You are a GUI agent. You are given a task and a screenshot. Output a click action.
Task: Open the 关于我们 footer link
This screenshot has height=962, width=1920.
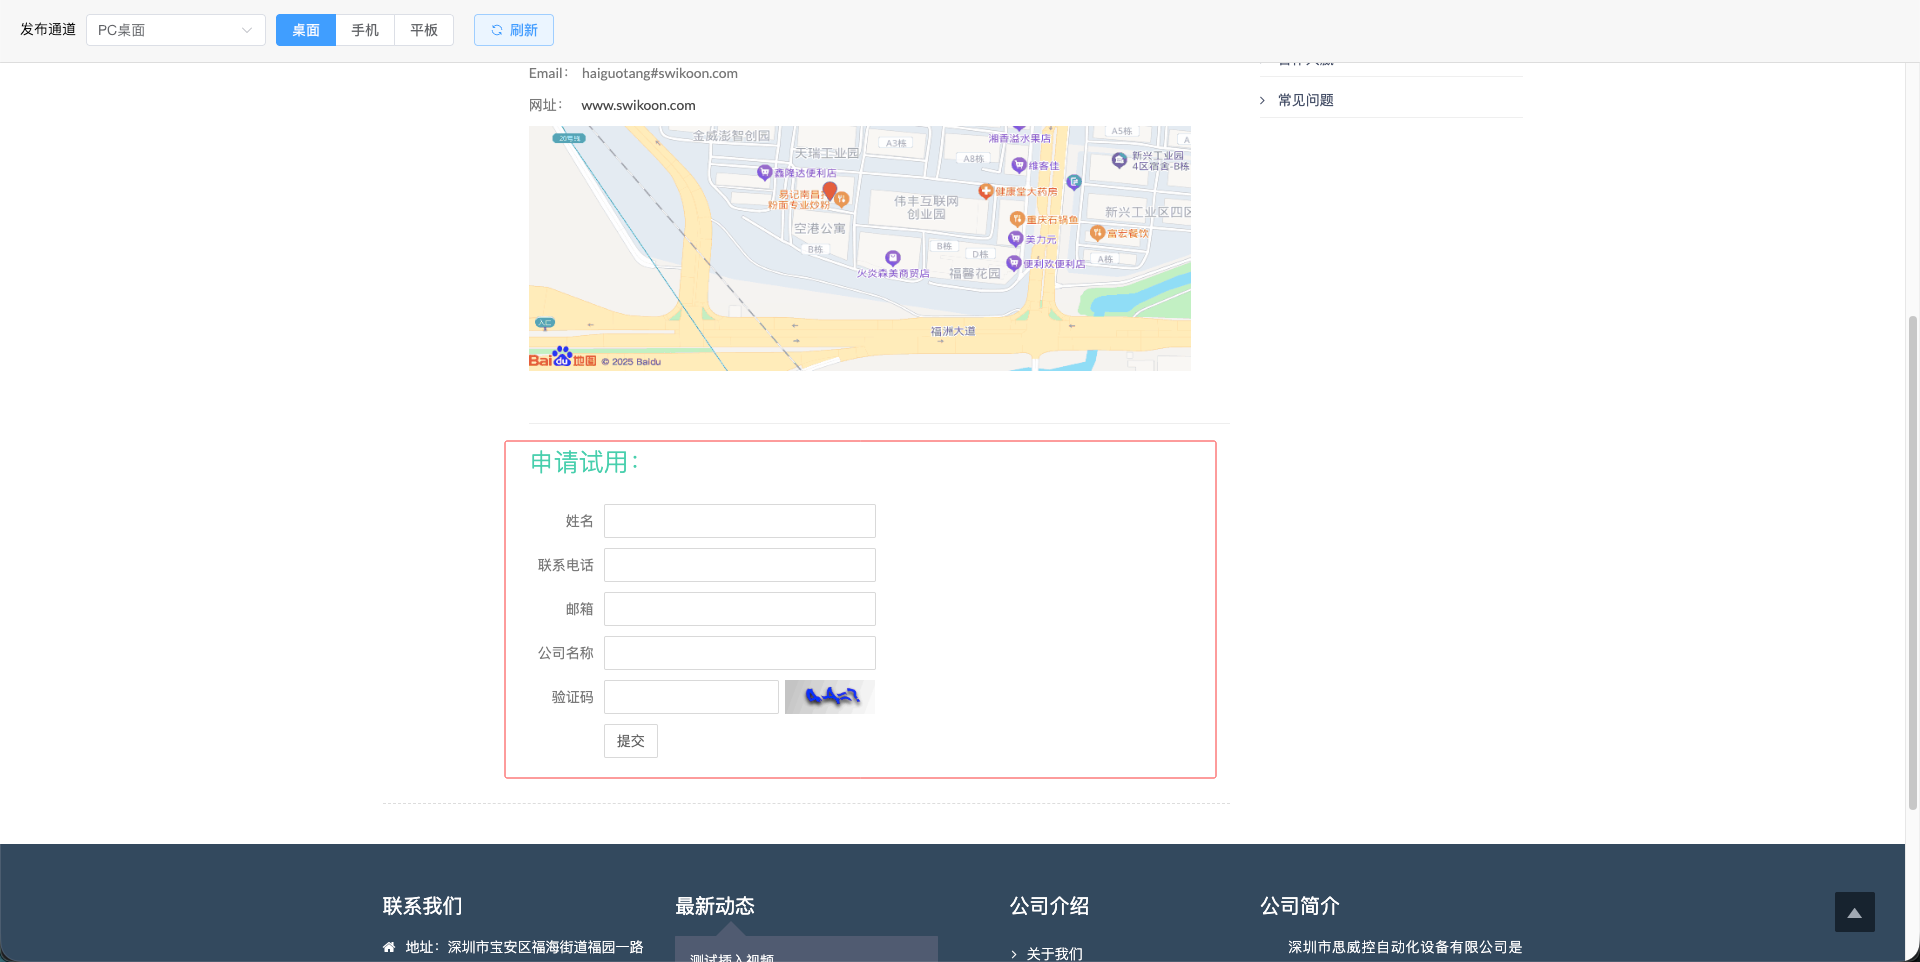coord(1055,954)
